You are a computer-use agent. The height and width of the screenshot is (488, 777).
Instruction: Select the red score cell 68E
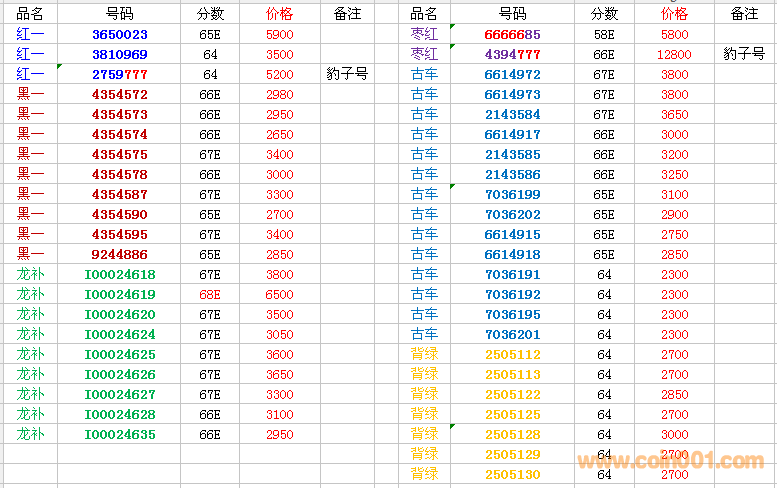[x=209, y=294]
